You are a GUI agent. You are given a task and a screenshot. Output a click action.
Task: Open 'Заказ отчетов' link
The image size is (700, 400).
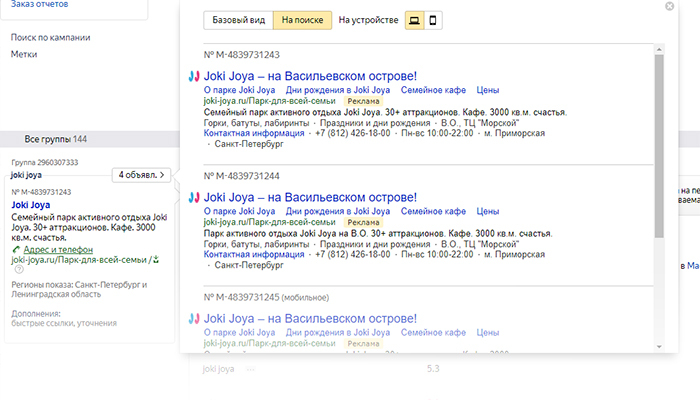(x=39, y=4)
